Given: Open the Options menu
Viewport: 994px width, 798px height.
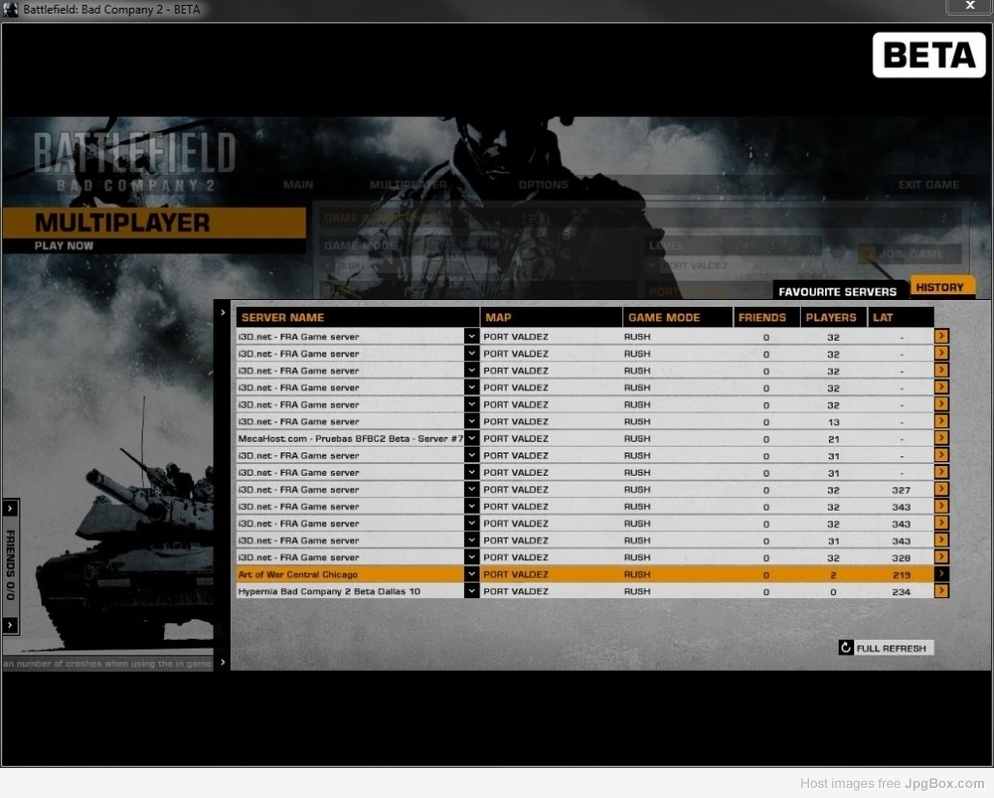Looking at the screenshot, I should (543, 184).
